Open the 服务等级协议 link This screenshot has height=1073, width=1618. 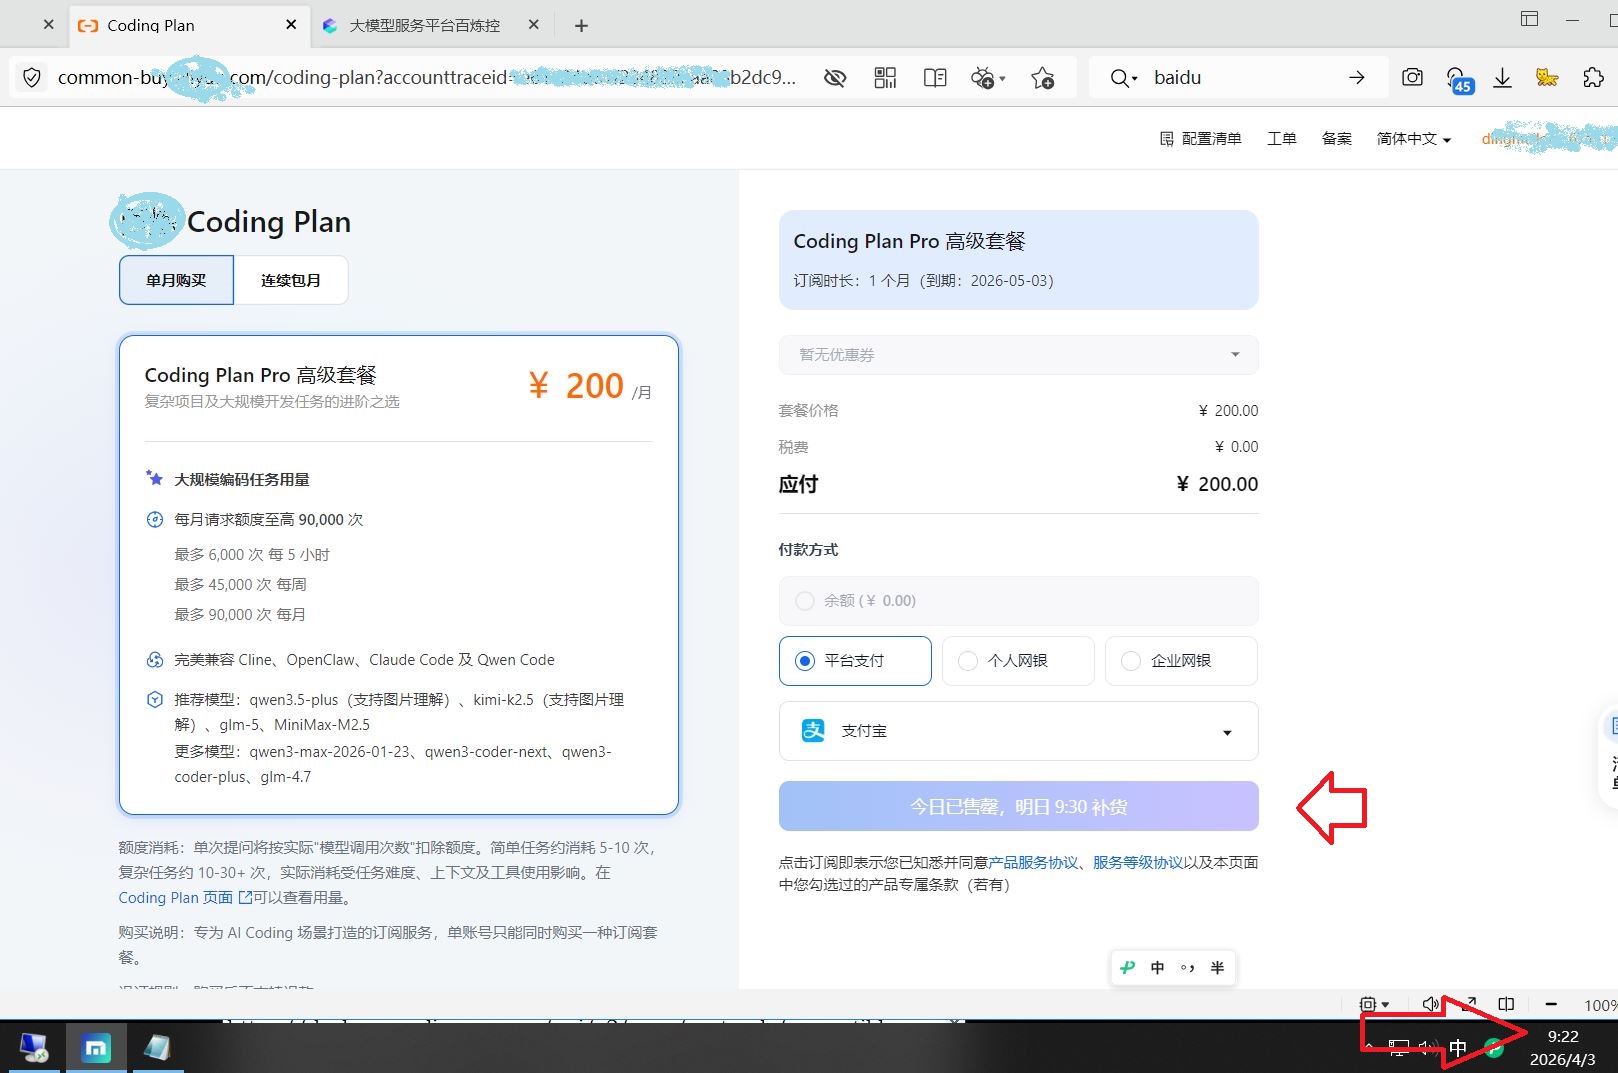click(1138, 862)
